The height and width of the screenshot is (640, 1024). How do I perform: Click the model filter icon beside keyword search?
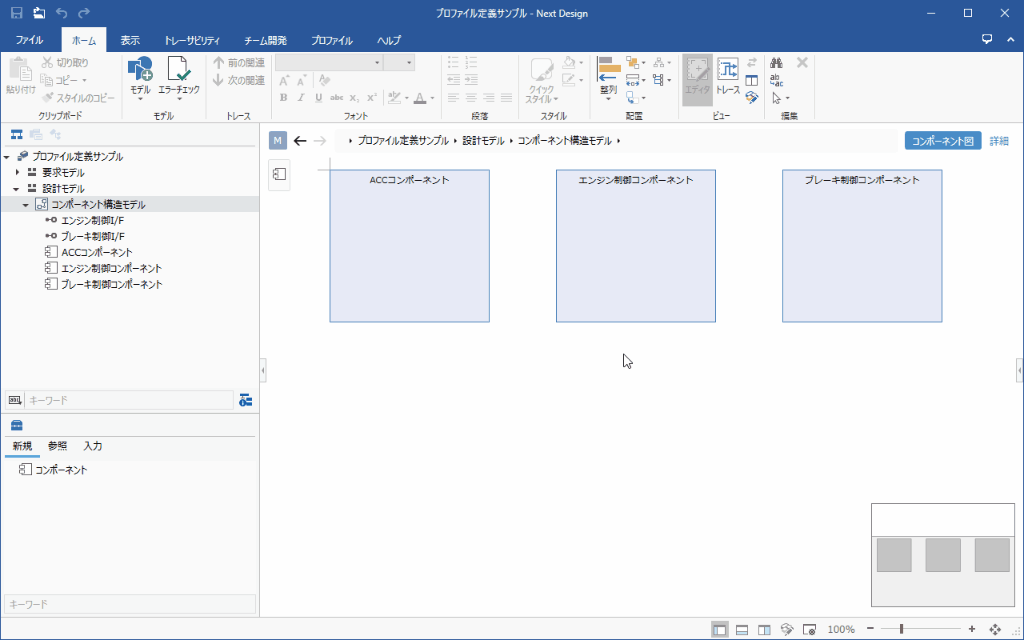point(246,400)
